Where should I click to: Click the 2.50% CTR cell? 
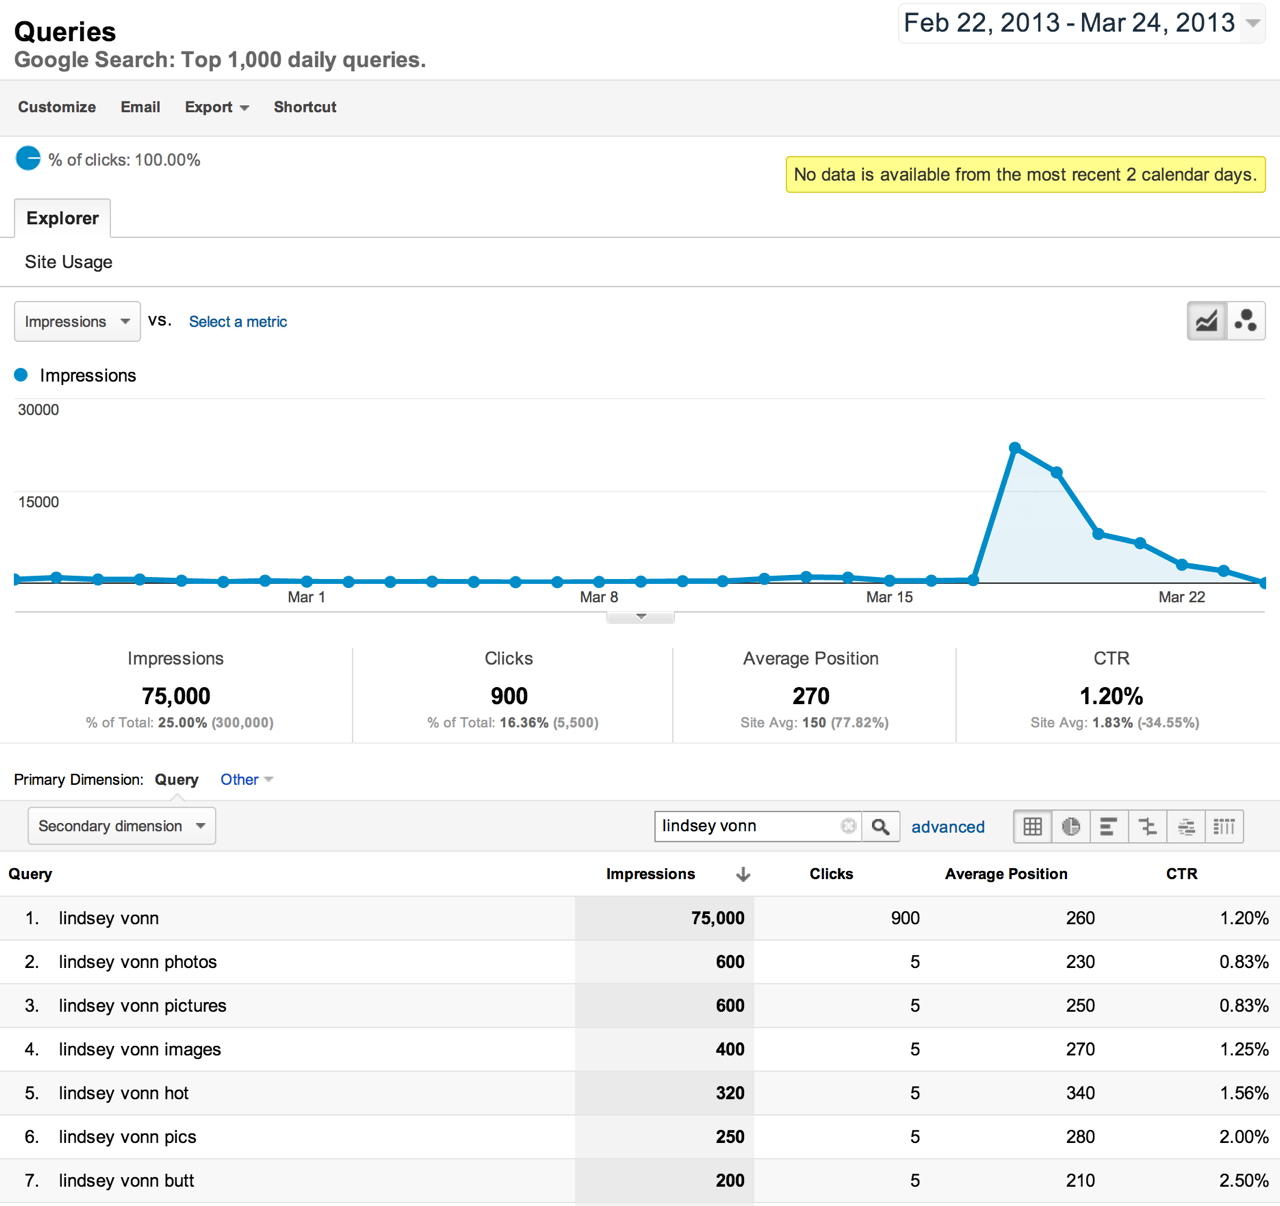click(1244, 1181)
